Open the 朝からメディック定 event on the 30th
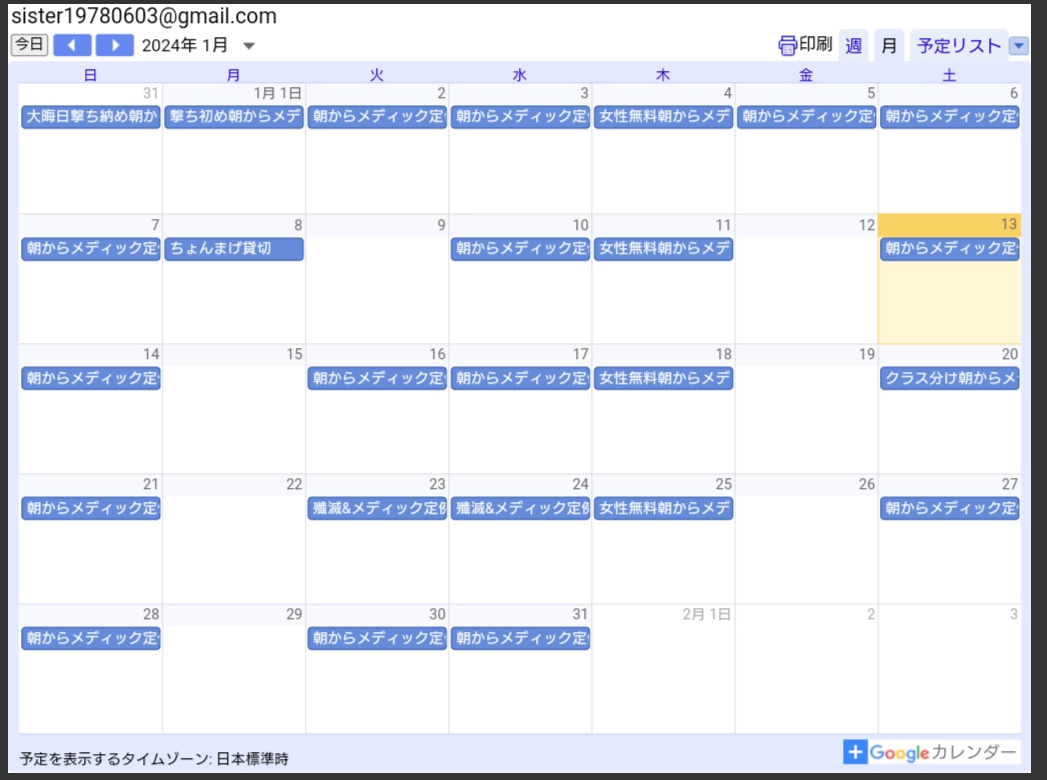Viewport: 1047px width, 780px height. click(377, 638)
